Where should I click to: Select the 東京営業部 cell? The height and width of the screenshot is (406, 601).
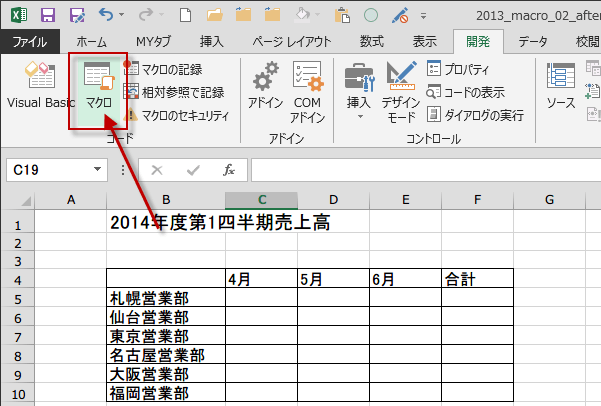[x=166, y=336]
